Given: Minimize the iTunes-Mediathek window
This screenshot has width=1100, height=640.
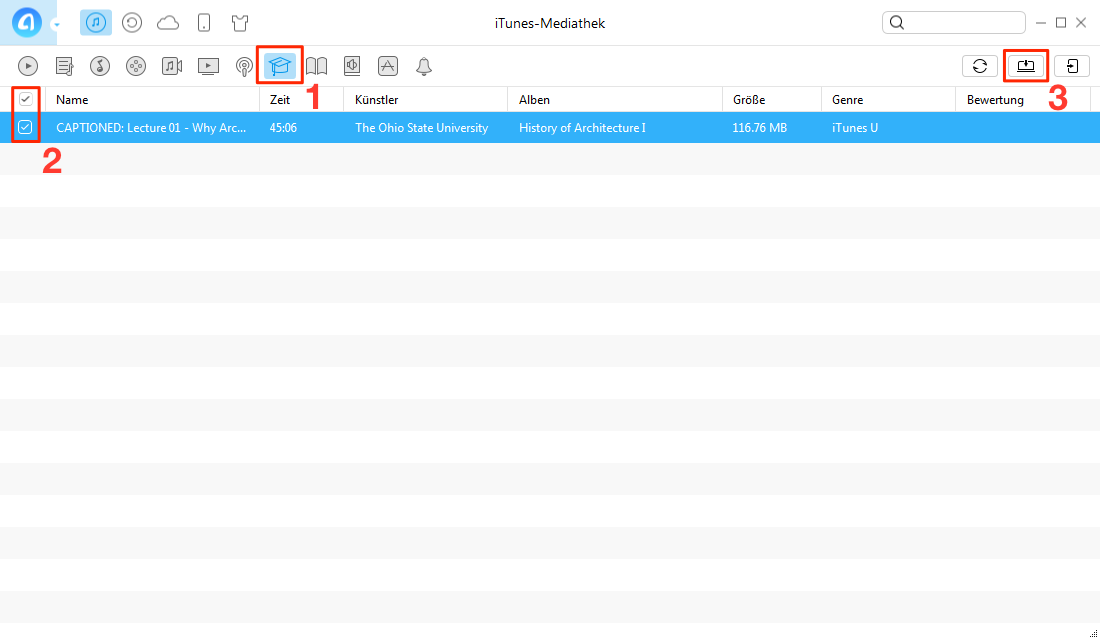Looking at the screenshot, I should [x=1041, y=22].
